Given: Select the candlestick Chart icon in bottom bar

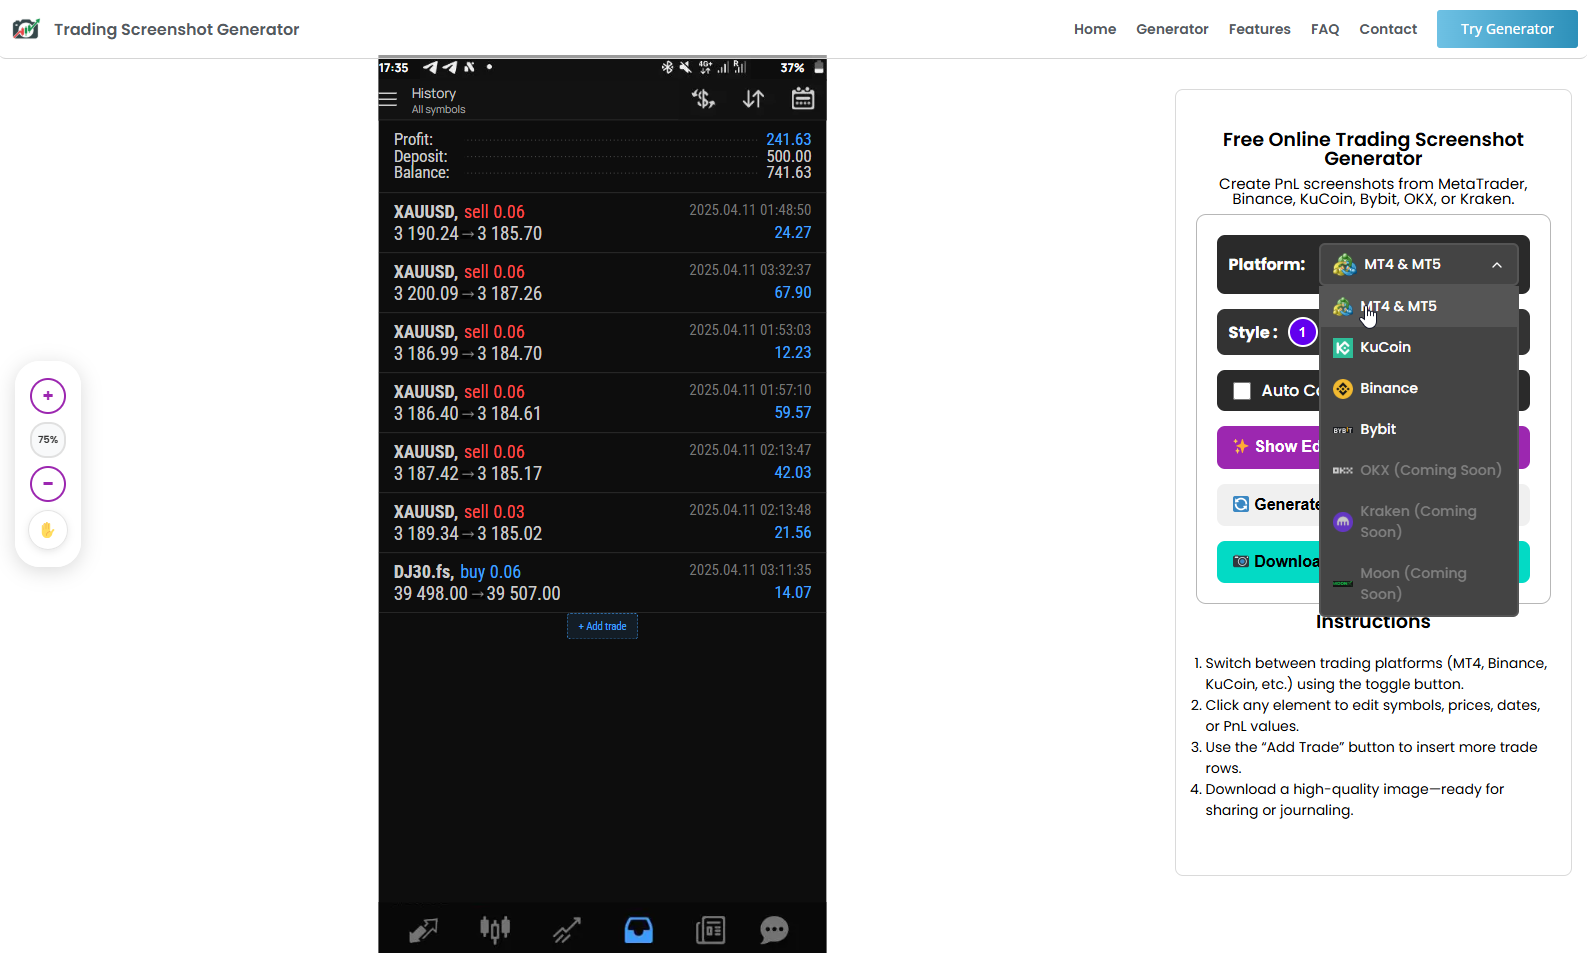Looking at the screenshot, I should click(x=495, y=930).
